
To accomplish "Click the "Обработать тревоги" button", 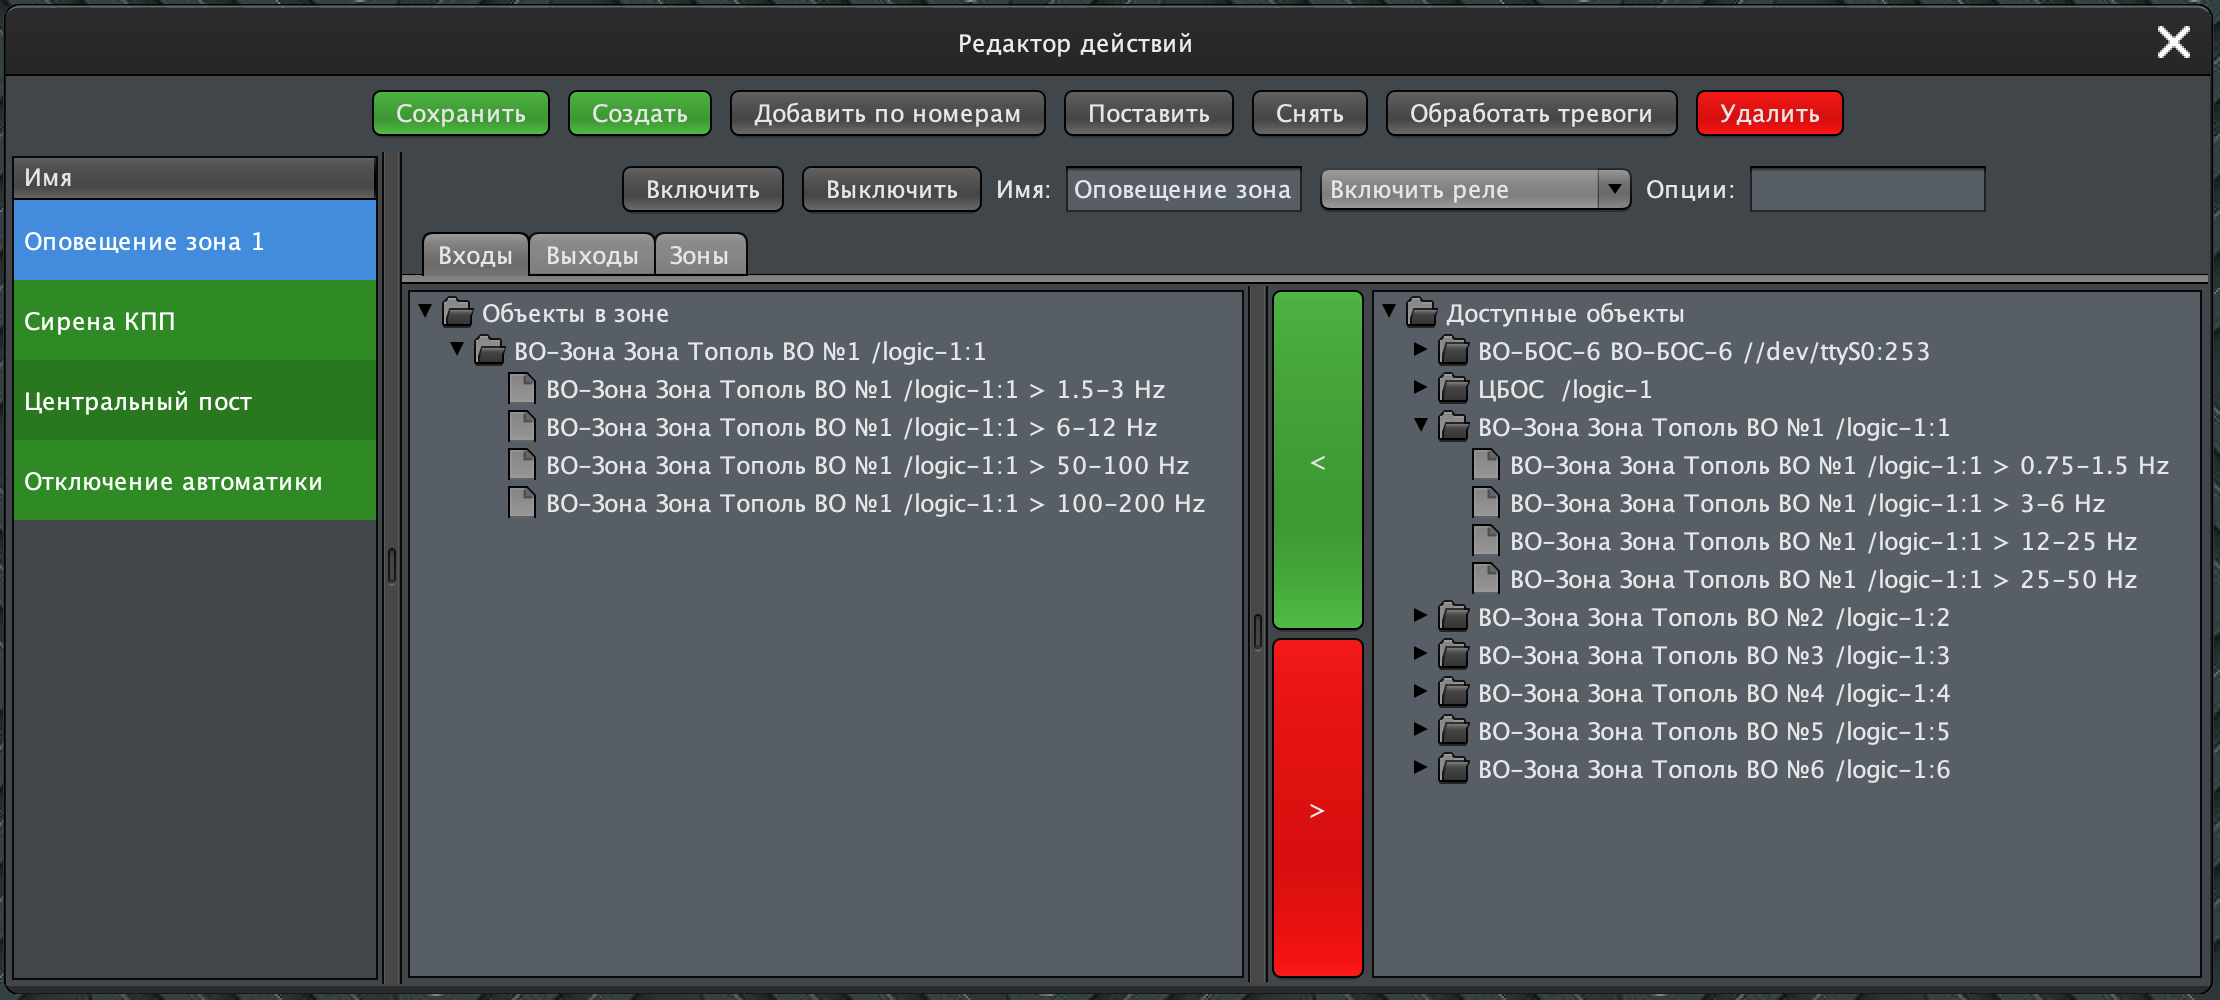I will [x=1530, y=113].
